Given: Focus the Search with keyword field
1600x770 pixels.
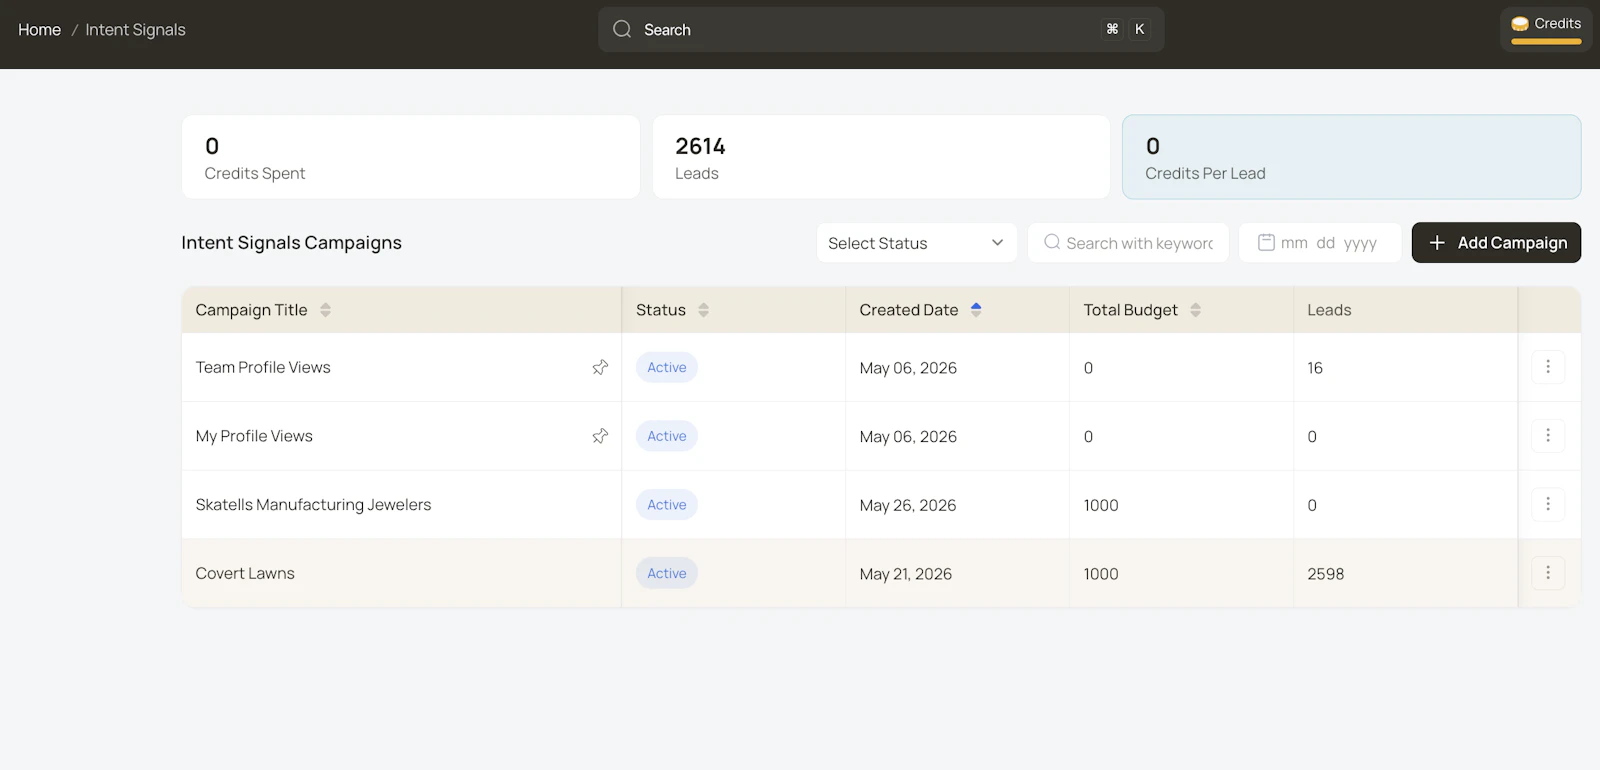Looking at the screenshot, I should pyautogui.click(x=1128, y=243).
